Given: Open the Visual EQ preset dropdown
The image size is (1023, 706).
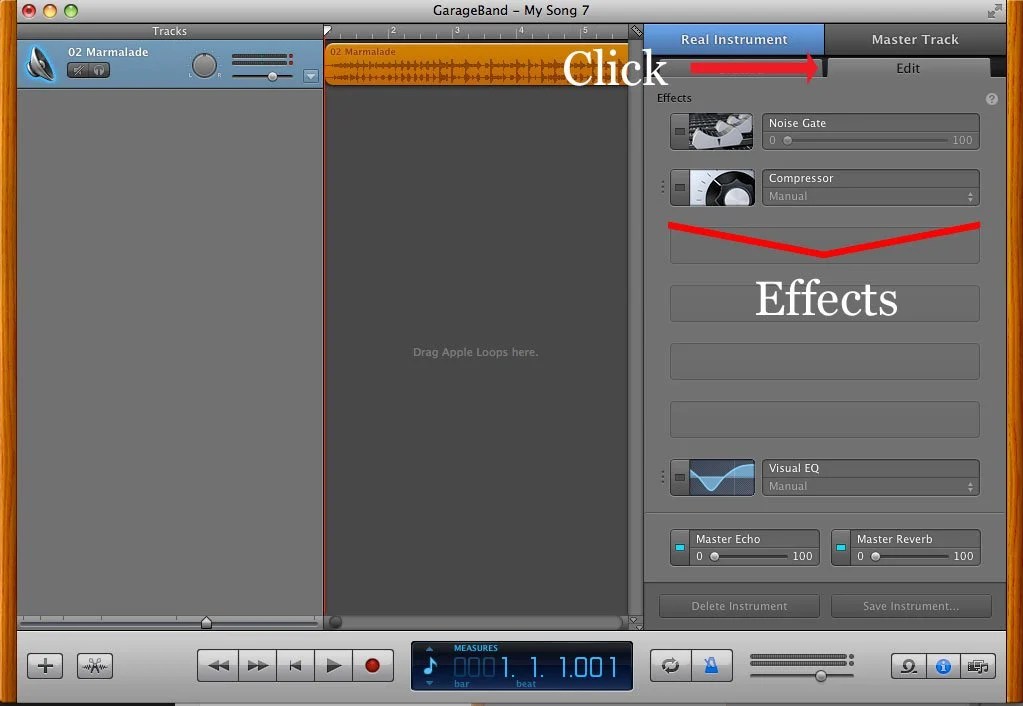Looking at the screenshot, I should (869, 486).
